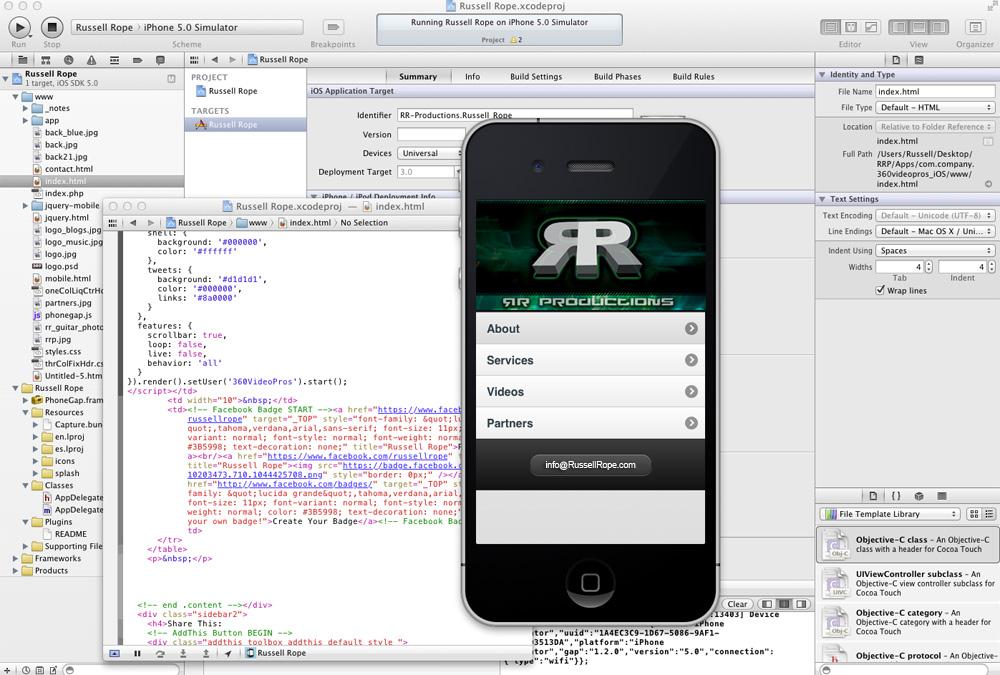Open related files menu in main jump bar
1000x675 pixels.
point(194,59)
